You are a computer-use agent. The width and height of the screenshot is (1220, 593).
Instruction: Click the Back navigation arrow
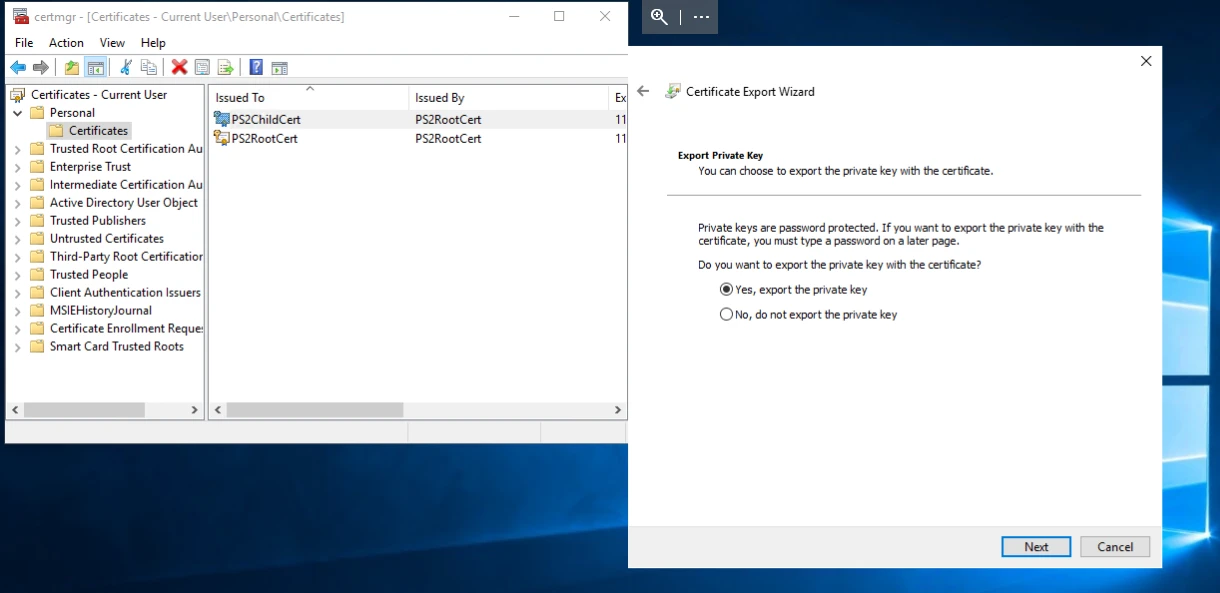point(18,67)
